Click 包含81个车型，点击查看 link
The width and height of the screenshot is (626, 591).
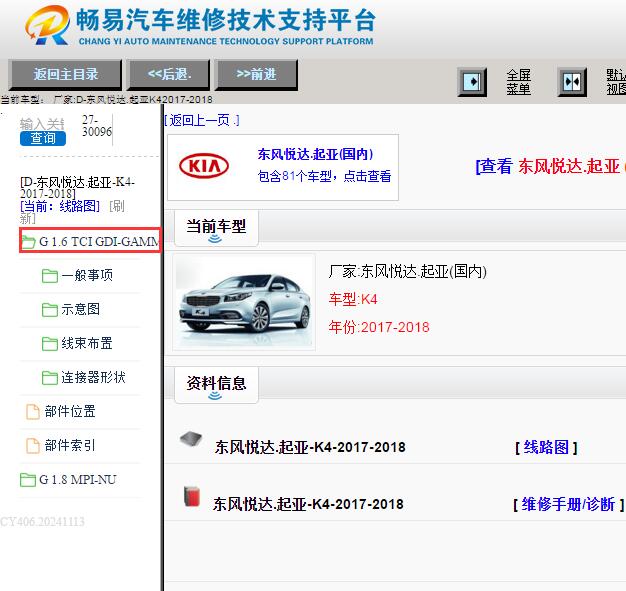(x=324, y=176)
